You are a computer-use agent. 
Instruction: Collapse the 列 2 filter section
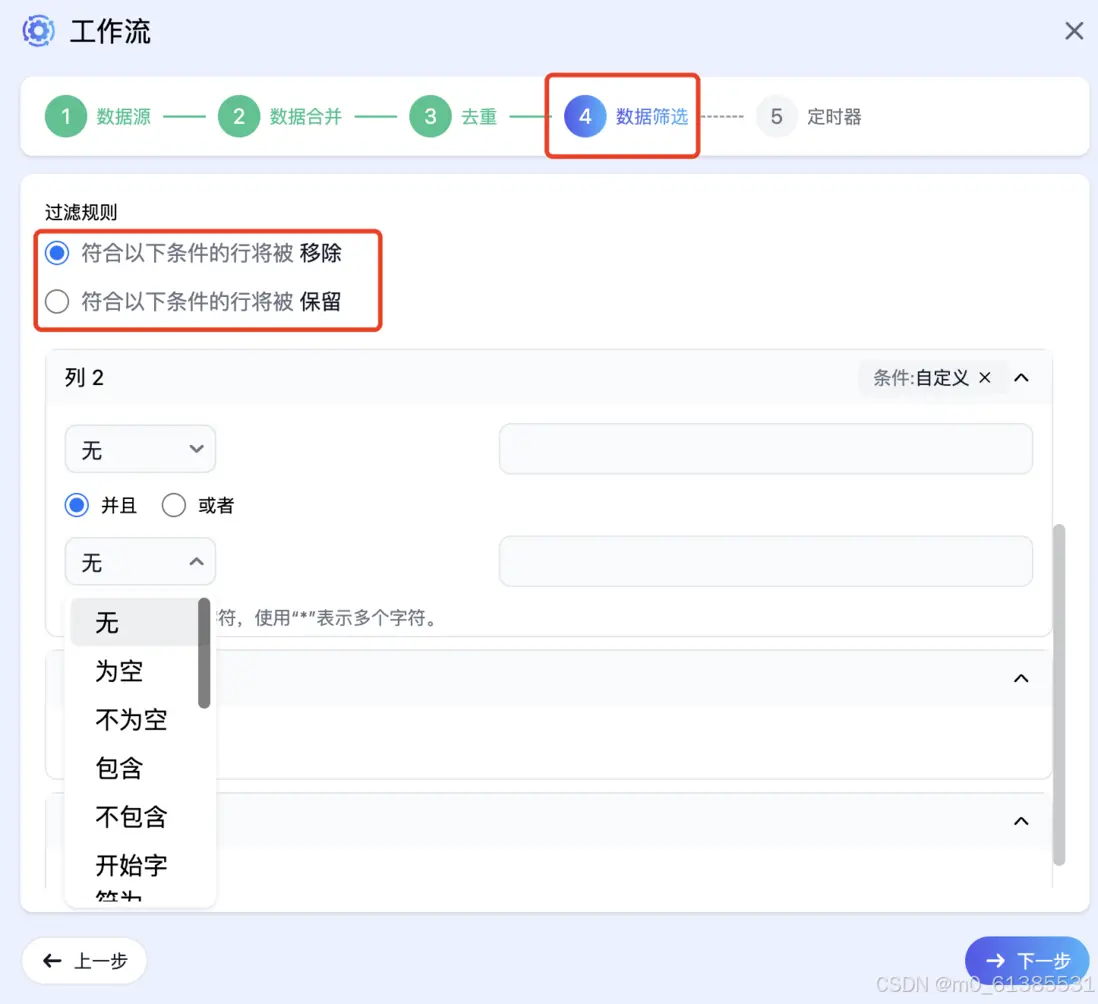1021,377
